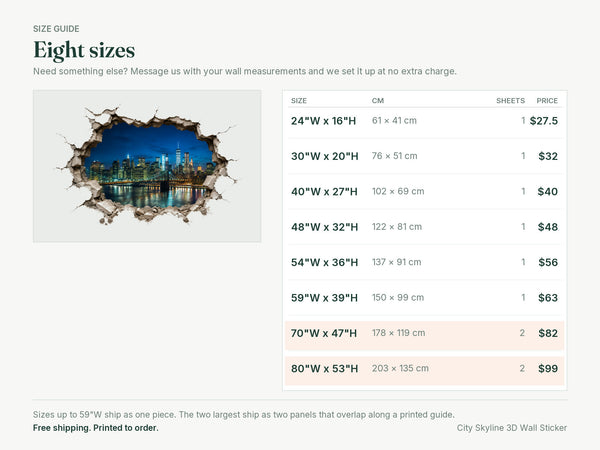The width and height of the screenshot is (600, 450).
Task: Click the Need something else message line
Action: point(245,71)
